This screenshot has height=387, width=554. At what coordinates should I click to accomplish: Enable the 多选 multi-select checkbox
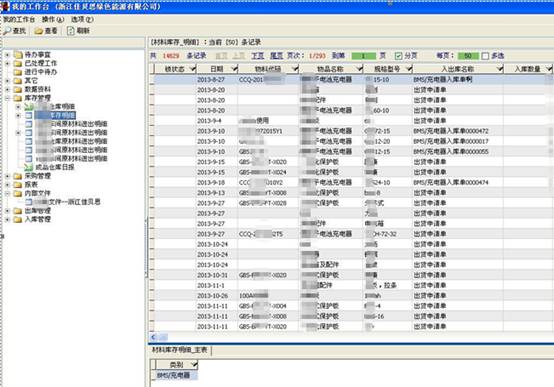coord(485,56)
